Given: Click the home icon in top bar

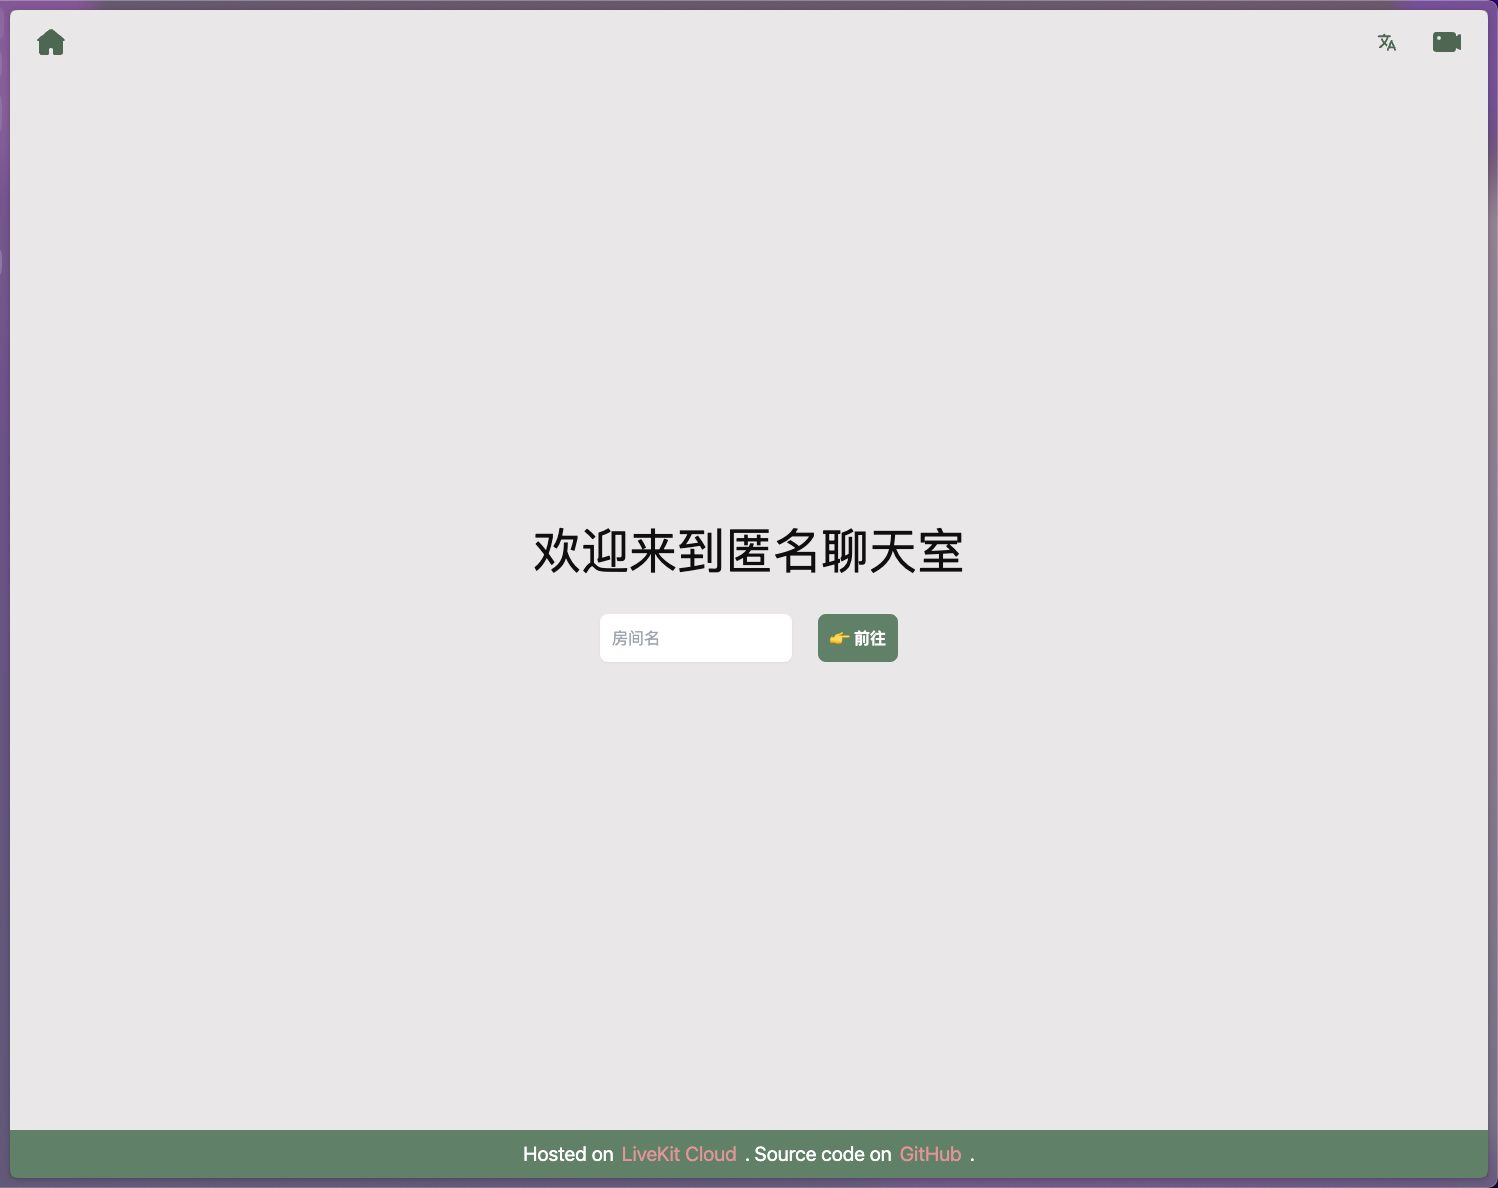Looking at the screenshot, I should pos(51,42).
